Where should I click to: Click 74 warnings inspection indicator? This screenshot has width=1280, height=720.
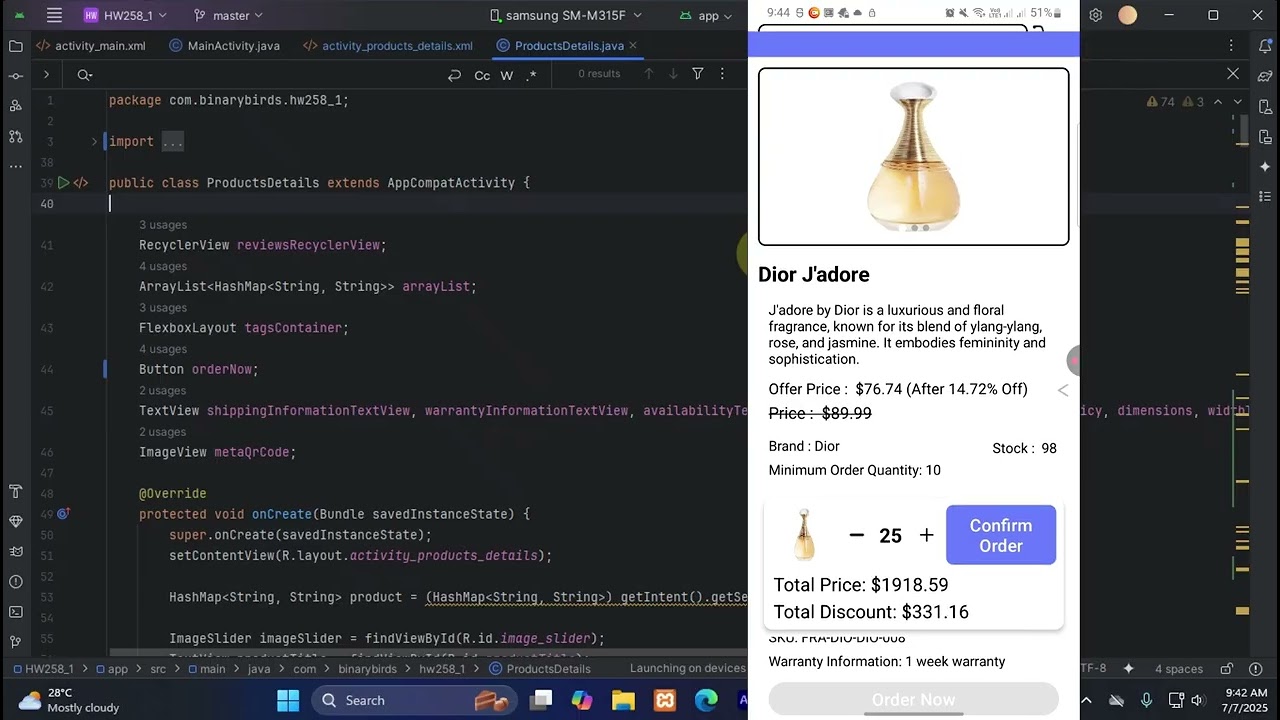click(1161, 101)
